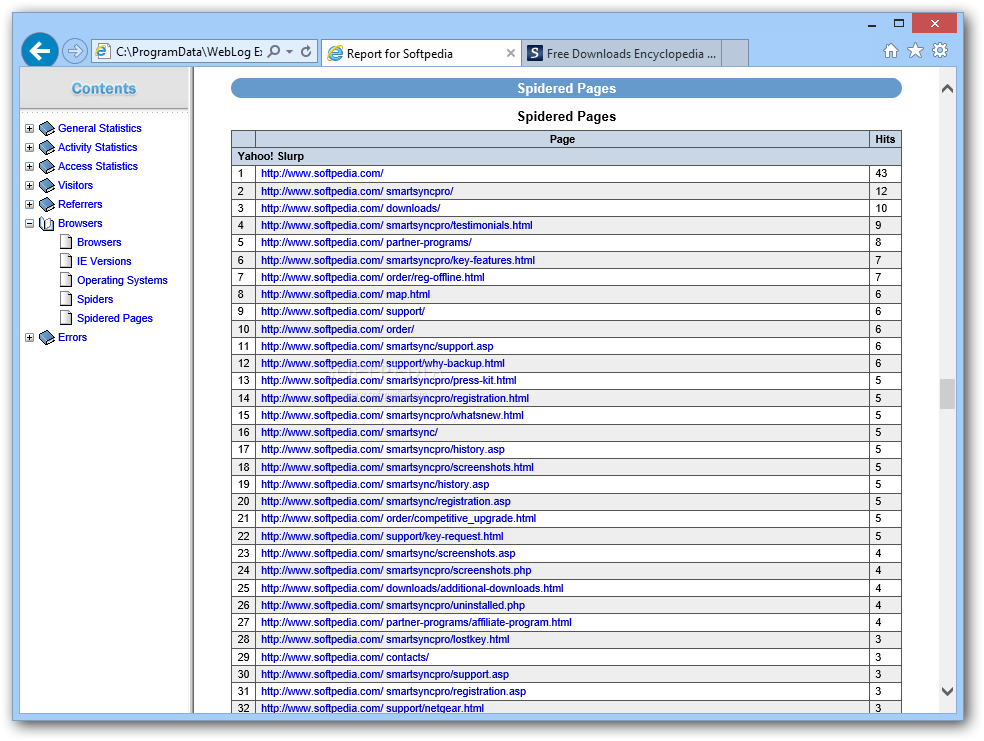Open the downloads/additional-downloads.html link
The image size is (984, 741).
(412, 588)
